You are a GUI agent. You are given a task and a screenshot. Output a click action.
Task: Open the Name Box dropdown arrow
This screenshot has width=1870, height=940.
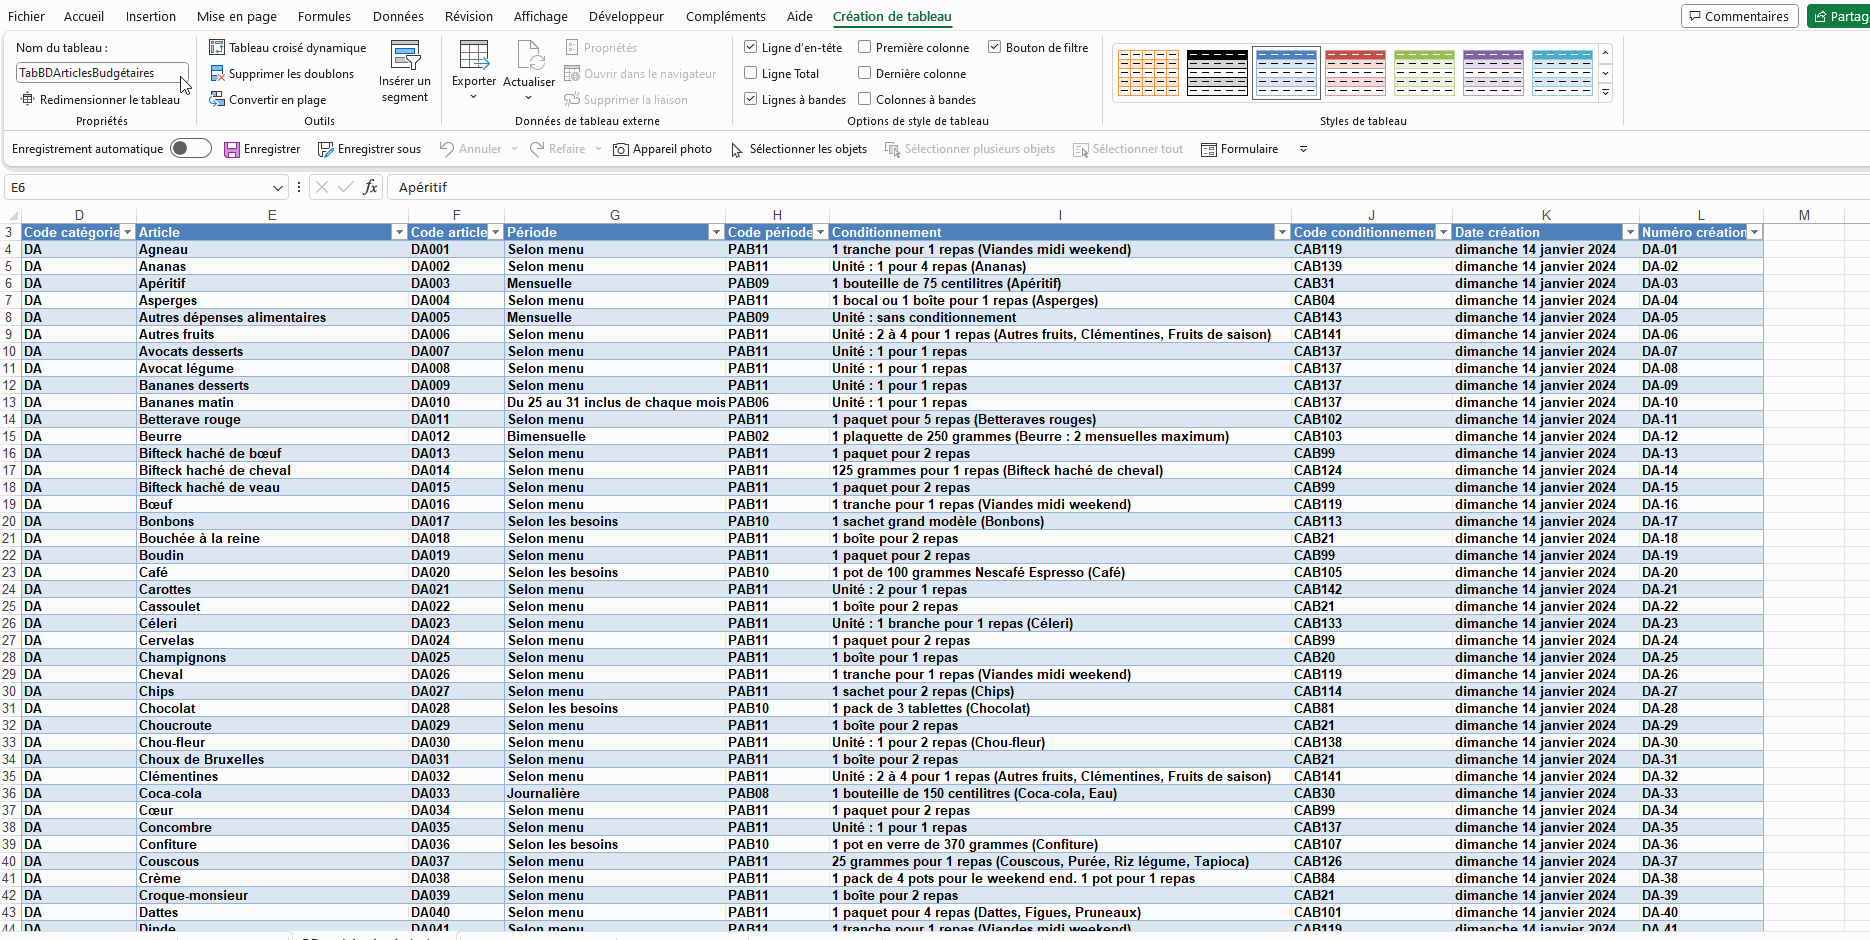[278, 188]
